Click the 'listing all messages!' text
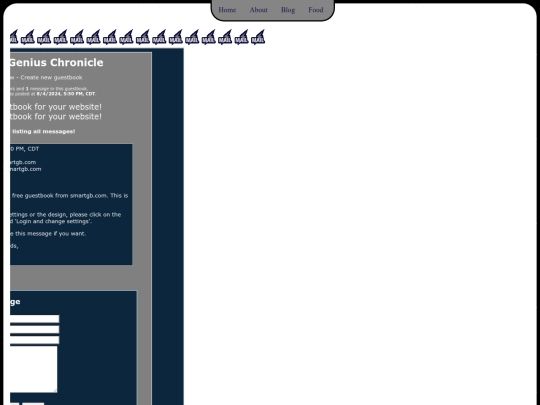 point(43,131)
